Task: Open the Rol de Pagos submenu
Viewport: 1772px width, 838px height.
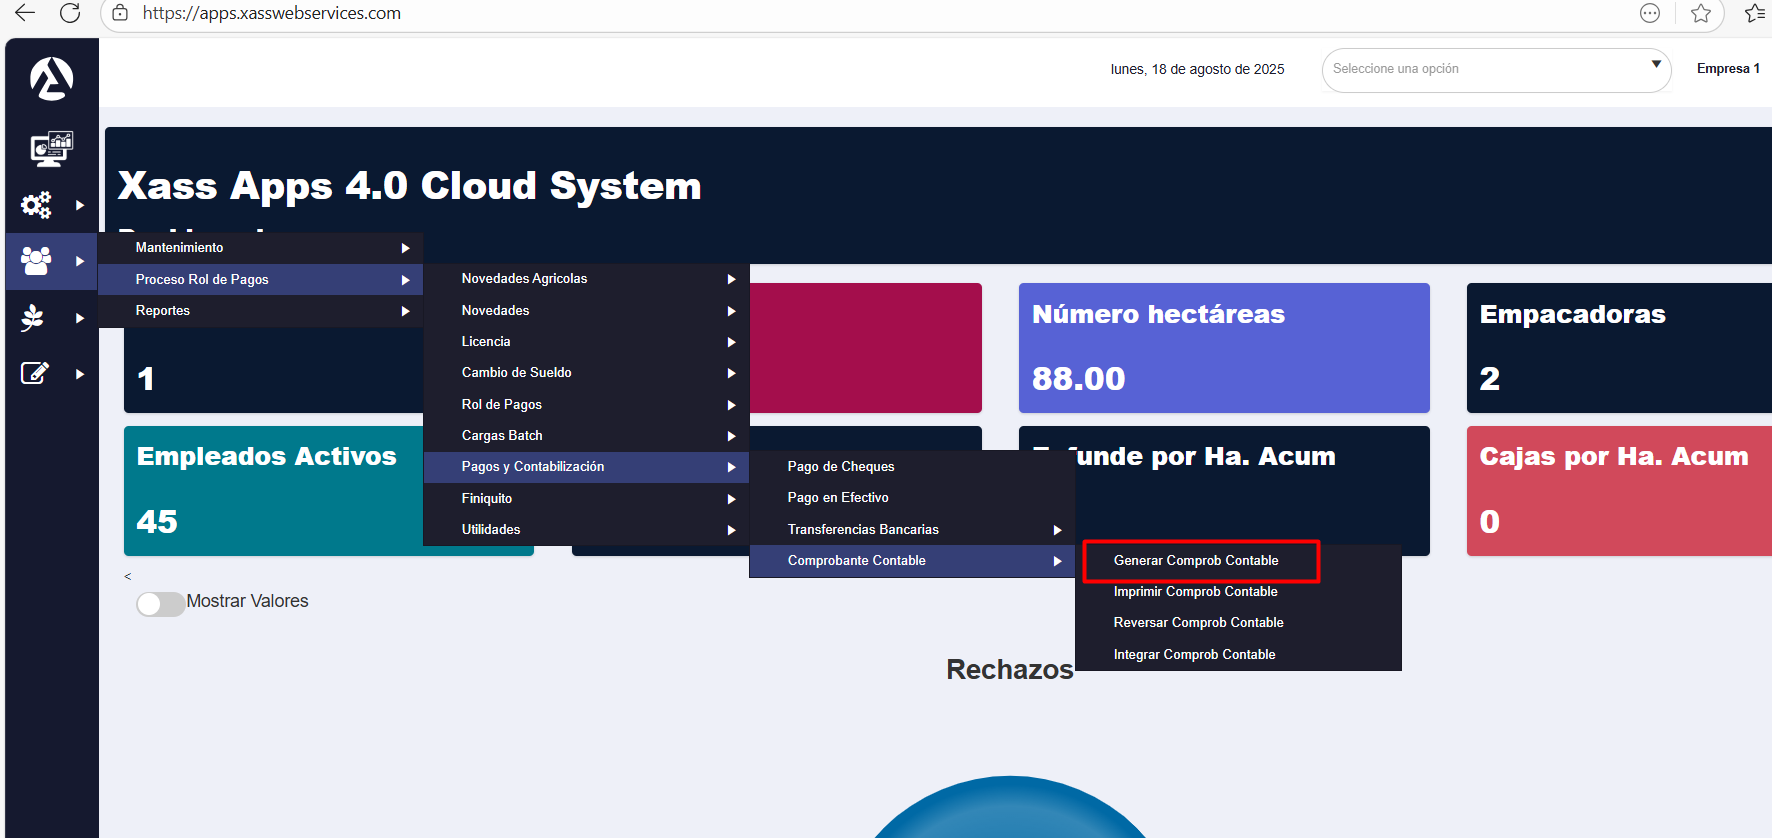Action: [587, 405]
